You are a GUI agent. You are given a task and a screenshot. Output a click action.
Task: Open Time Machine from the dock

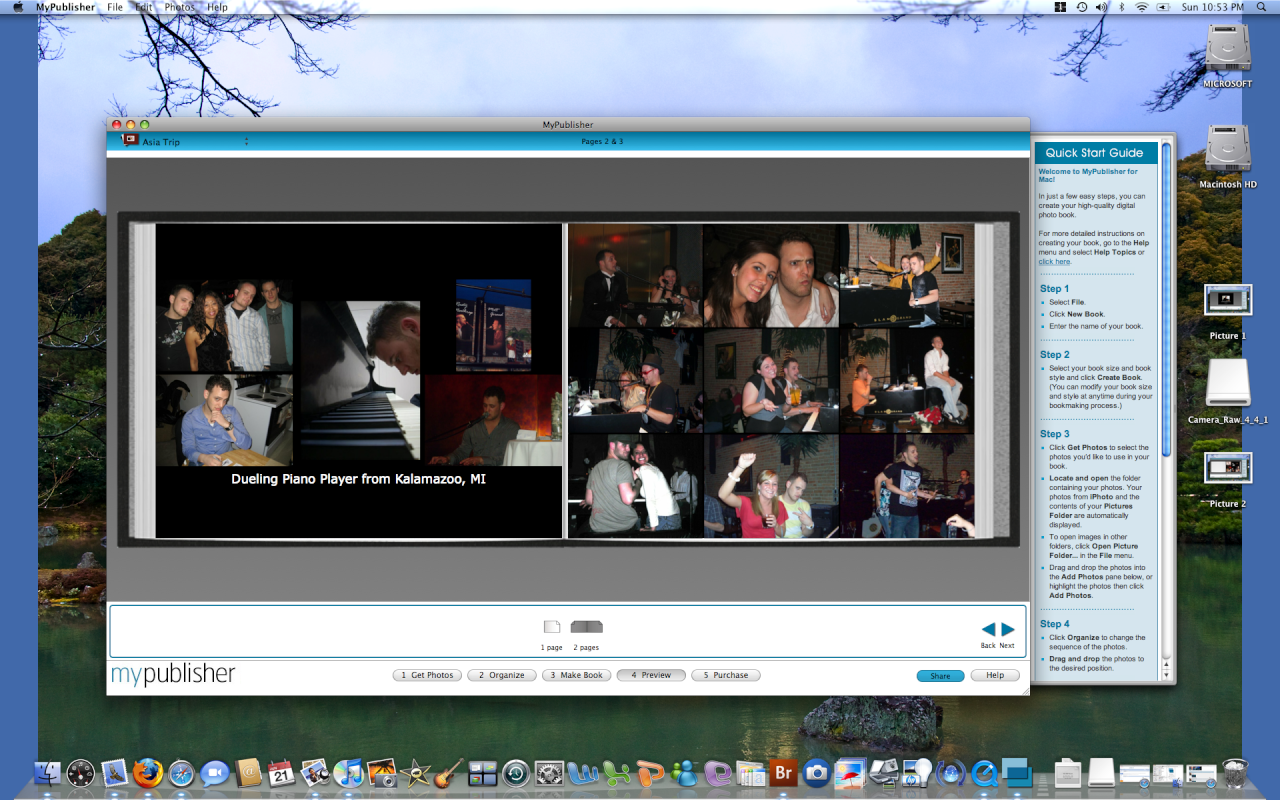pos(515,772)
